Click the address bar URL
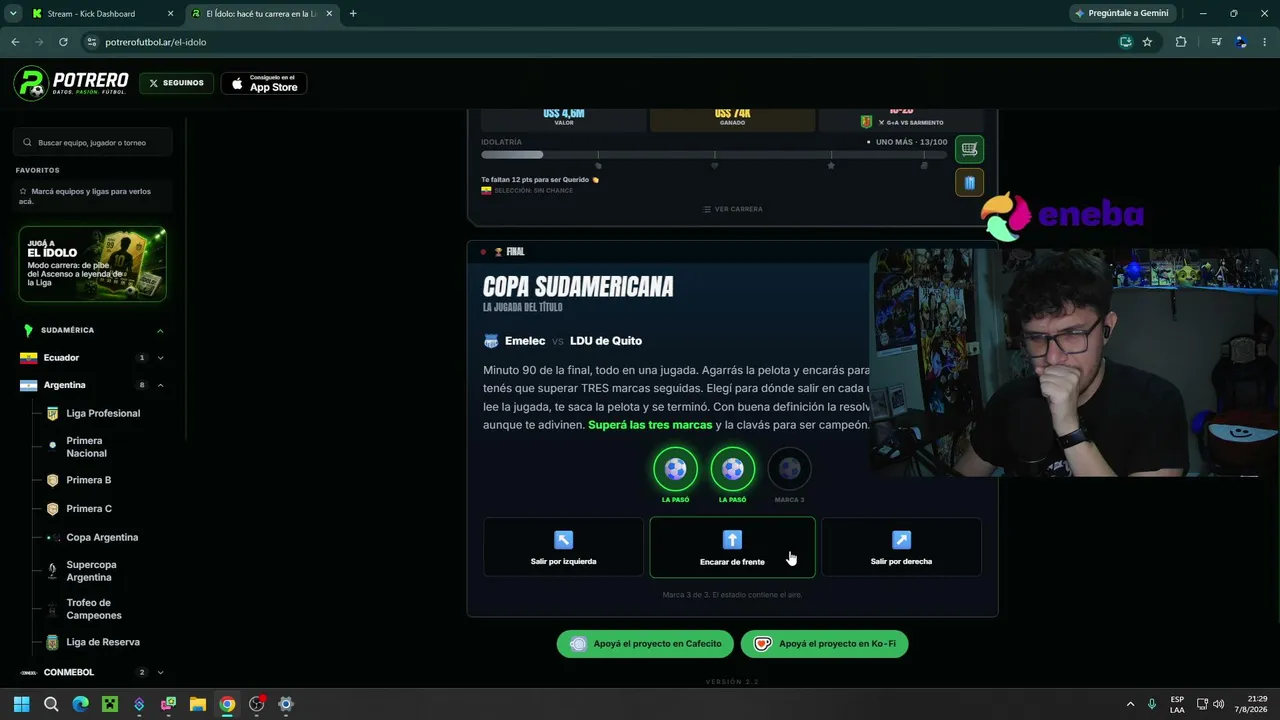Viewport: 1280px width, 720px height. click(x=156, y=42)
